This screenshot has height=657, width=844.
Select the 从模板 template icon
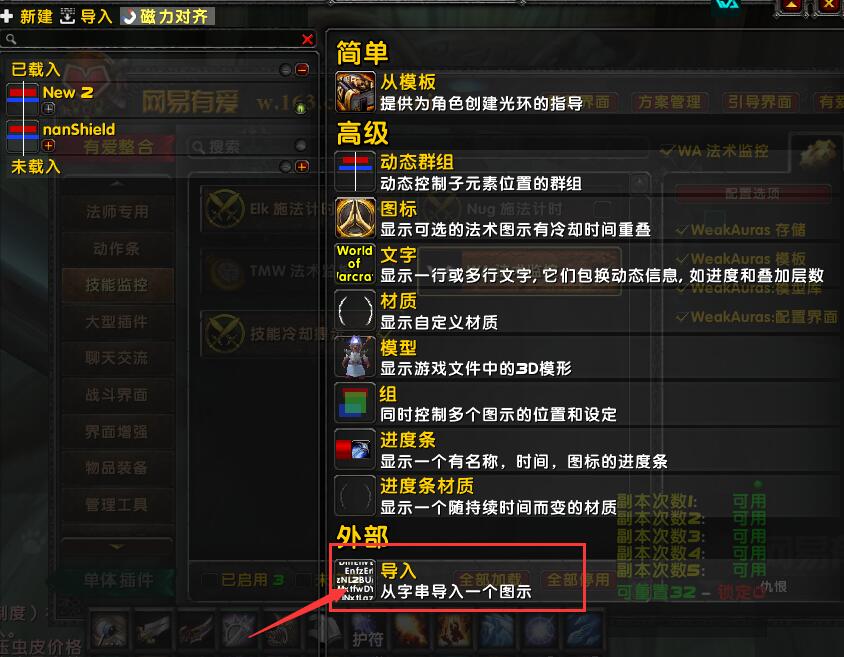[x=355, y=92]
